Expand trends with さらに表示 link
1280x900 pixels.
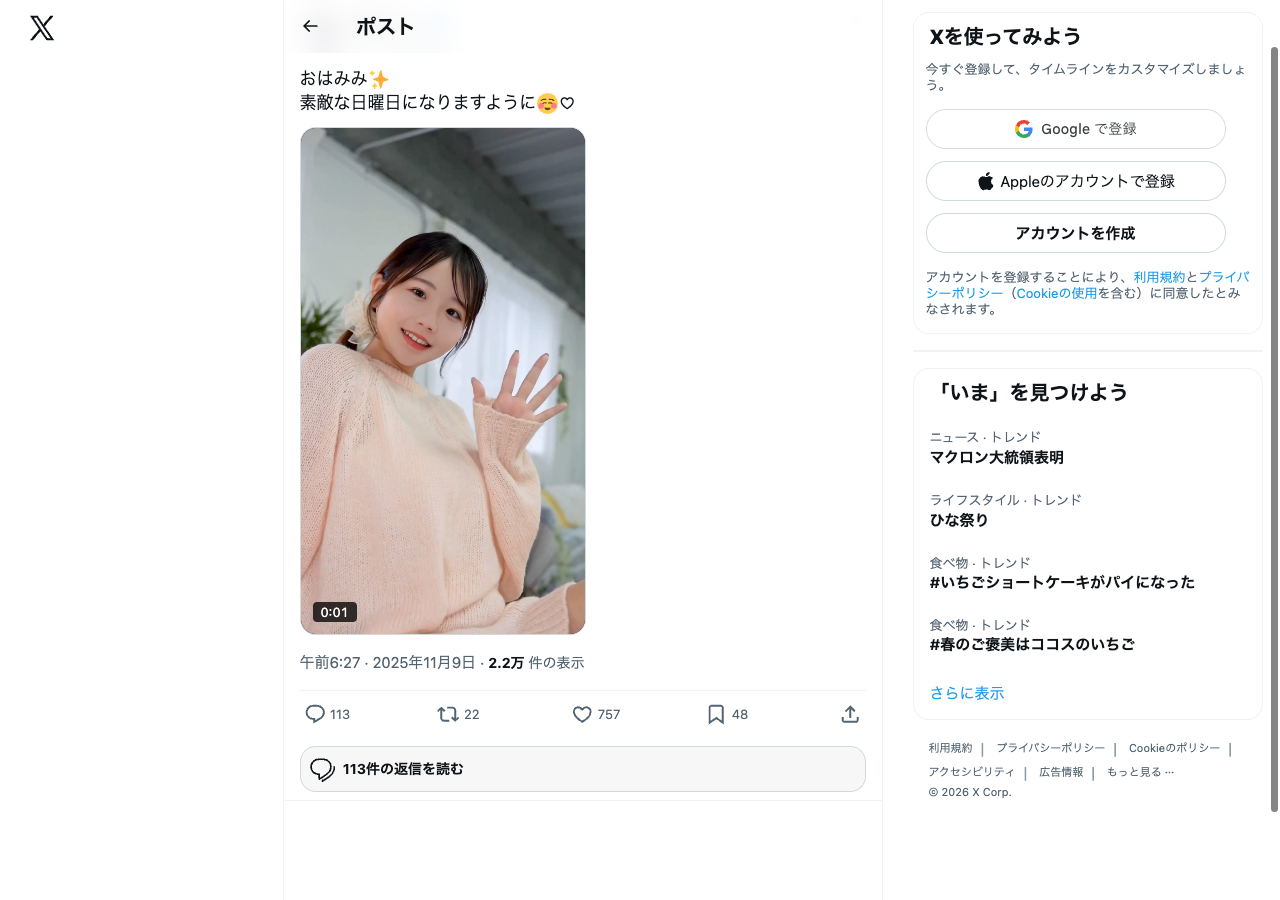click(967, 693)
